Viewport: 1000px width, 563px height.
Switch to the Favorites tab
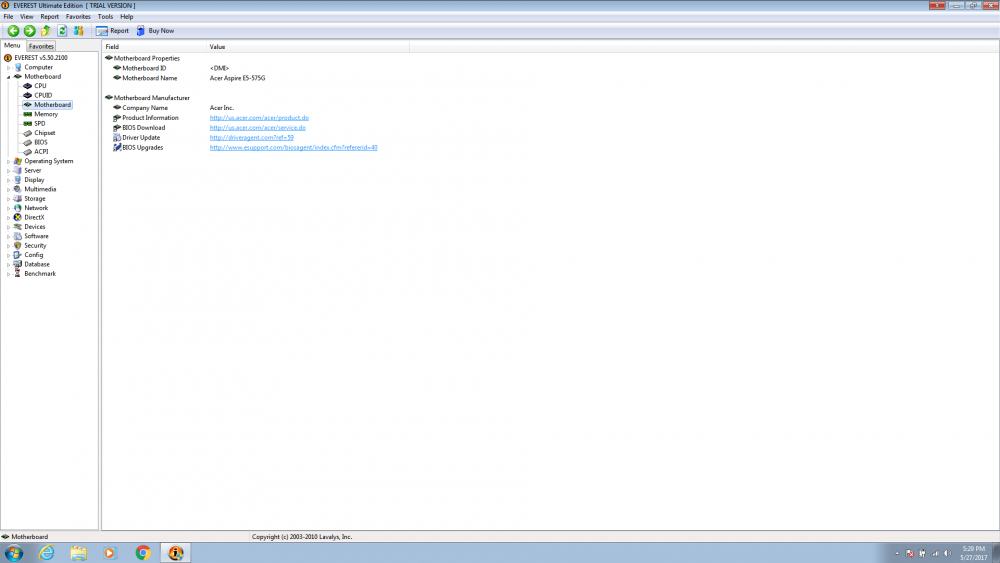point(41,46)
